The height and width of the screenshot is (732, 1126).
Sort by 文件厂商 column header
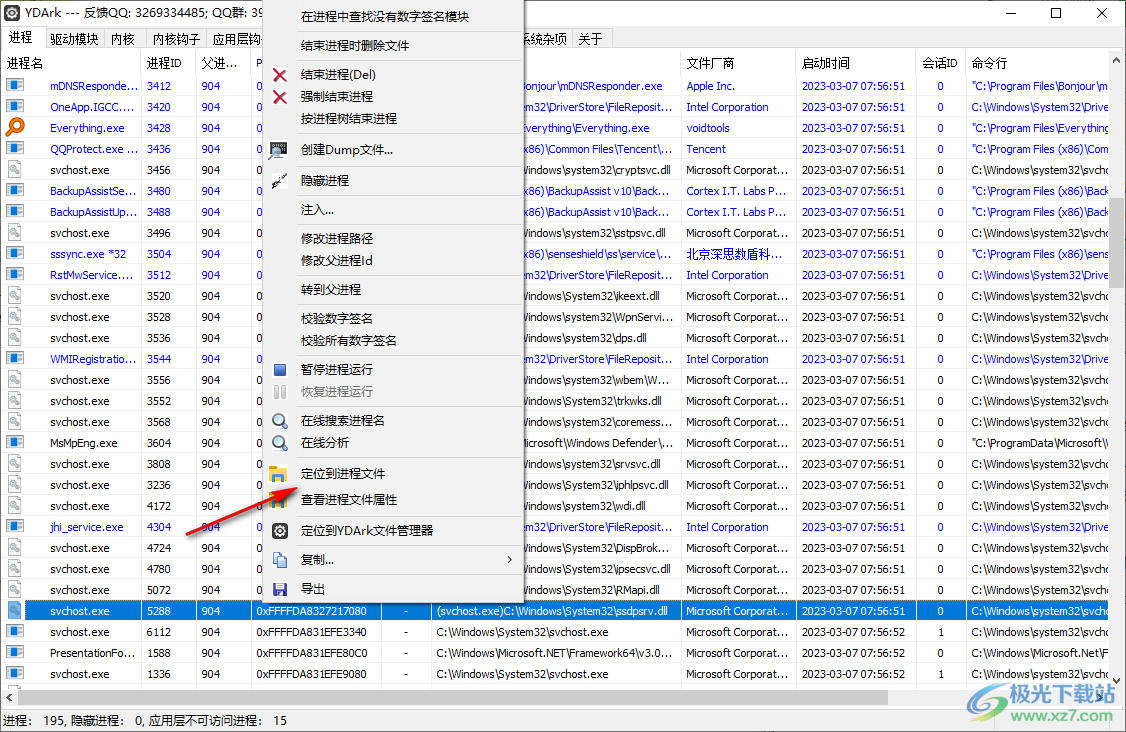click(x=738, y=63)
